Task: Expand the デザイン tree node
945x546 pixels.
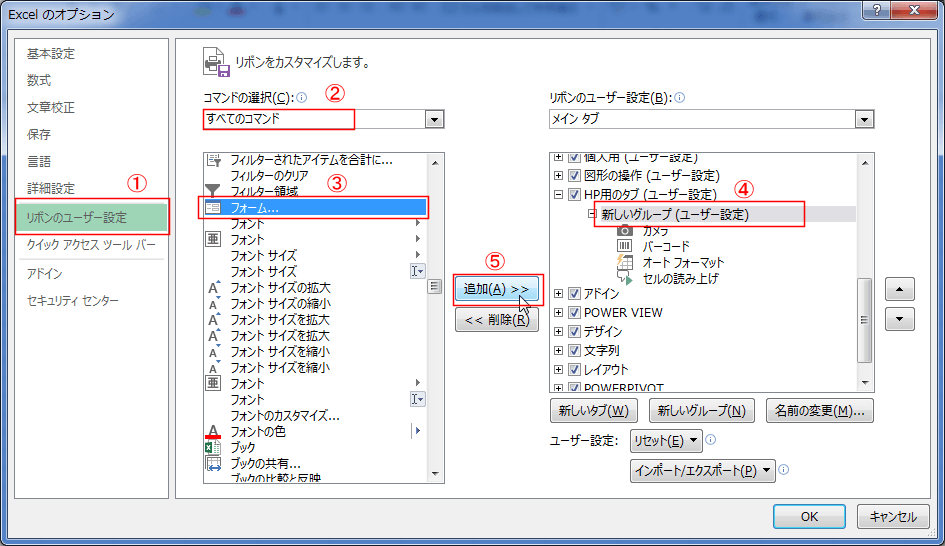Action: 558,331
